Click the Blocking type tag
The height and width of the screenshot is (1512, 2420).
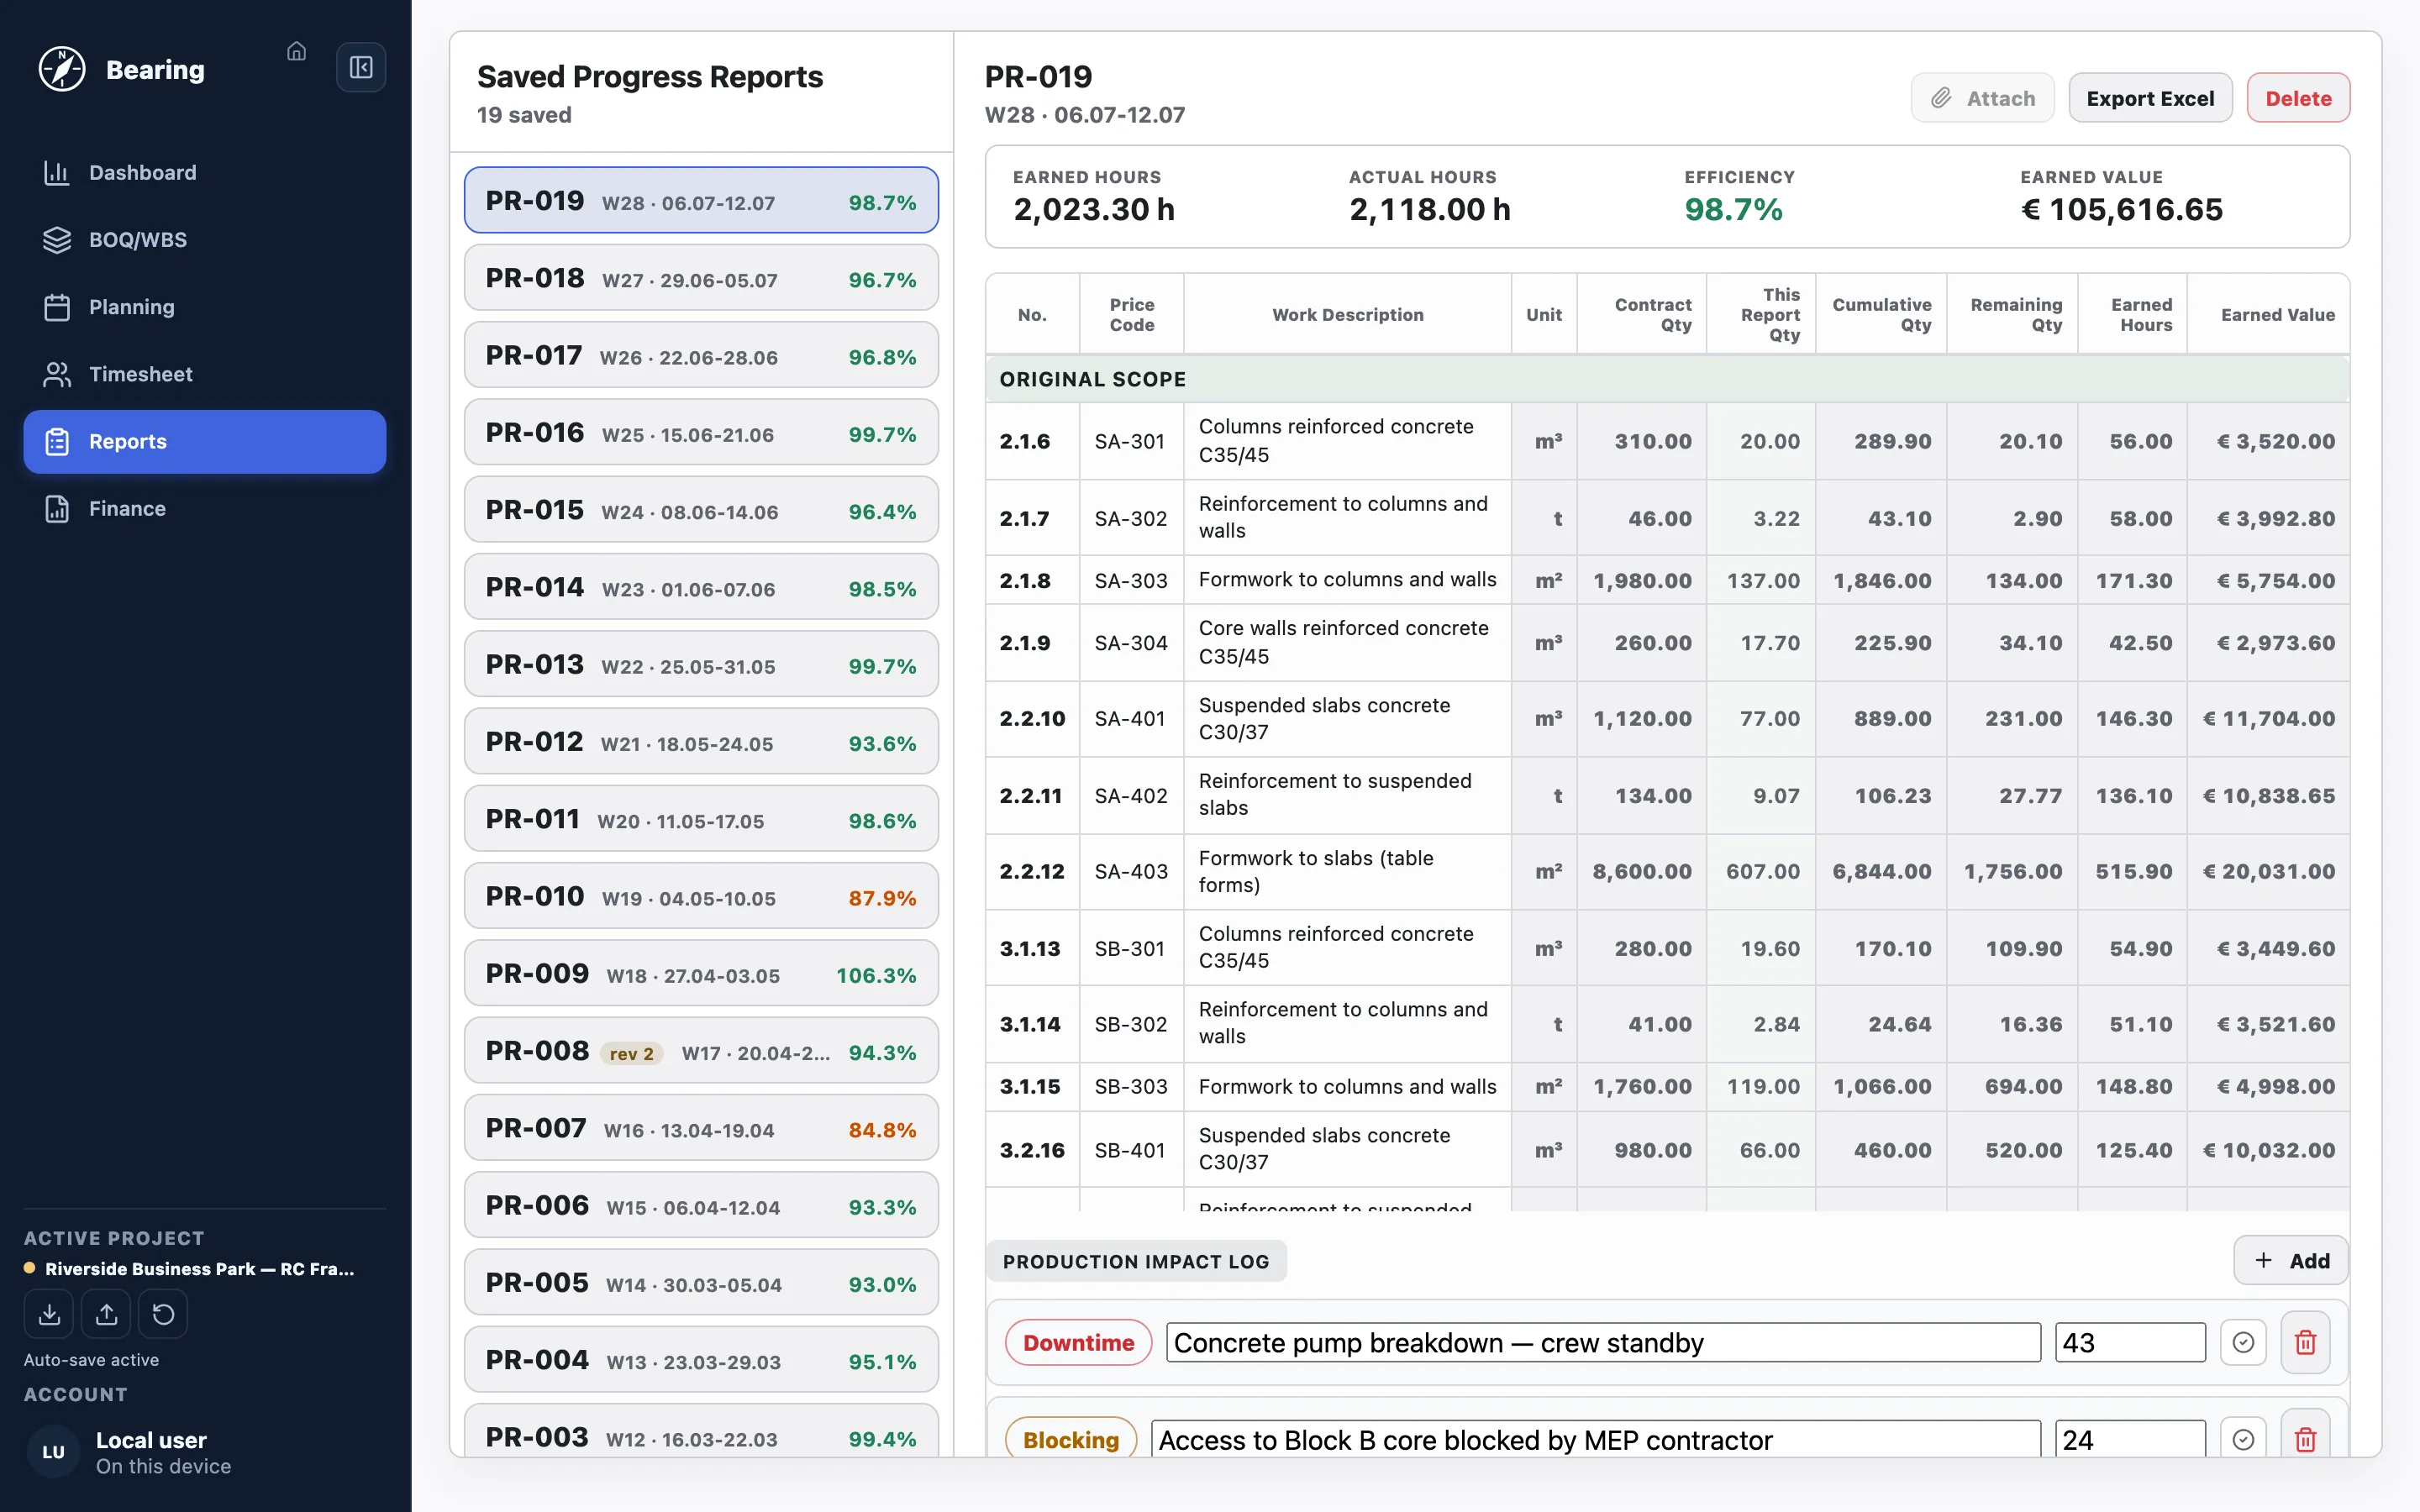pos(1071,1439)
